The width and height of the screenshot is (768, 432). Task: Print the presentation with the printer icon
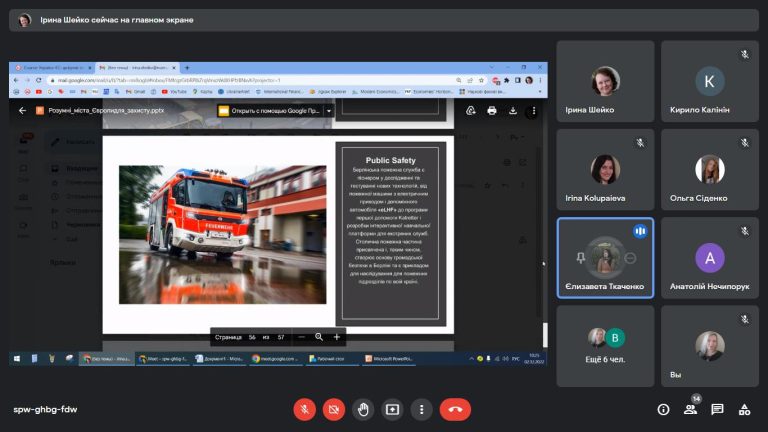[492, 111]
